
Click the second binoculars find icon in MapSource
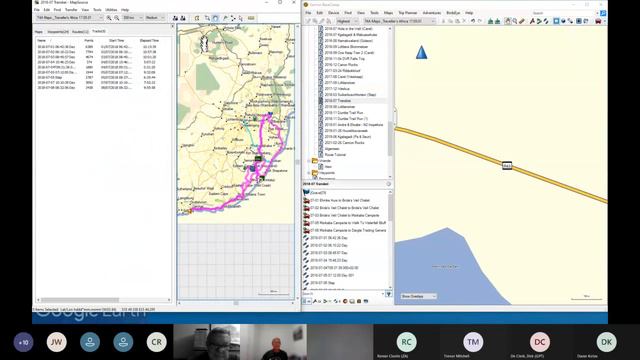coord(183,18)
